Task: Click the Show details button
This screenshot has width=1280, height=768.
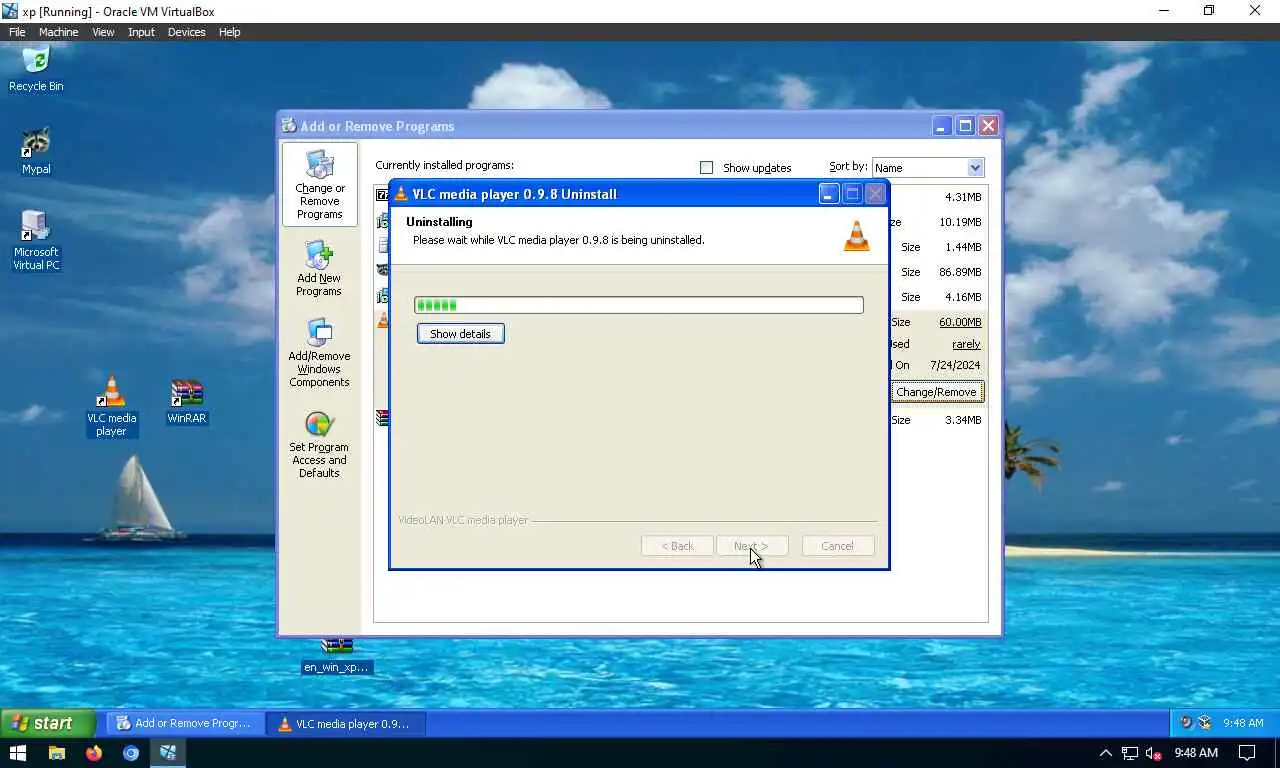Action: (460, 333)
